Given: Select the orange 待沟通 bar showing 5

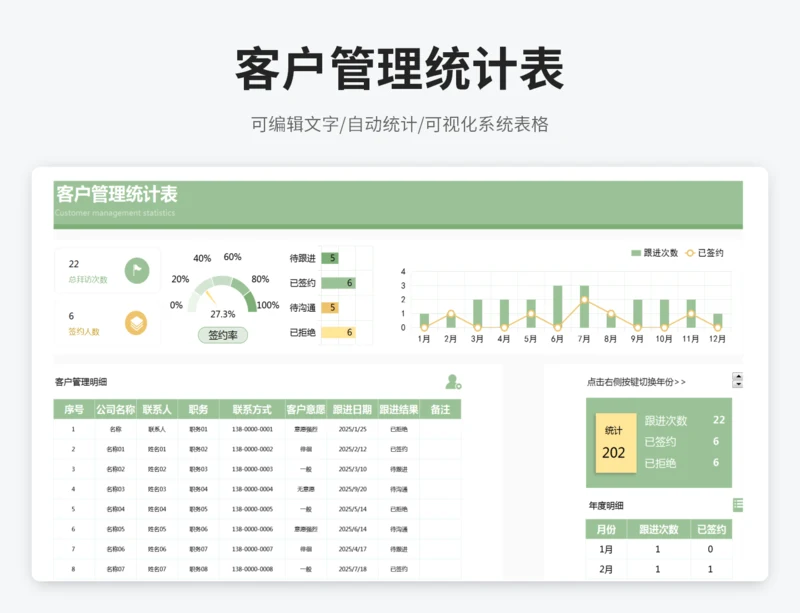Looking at the screenshot, I should [330, 308].
